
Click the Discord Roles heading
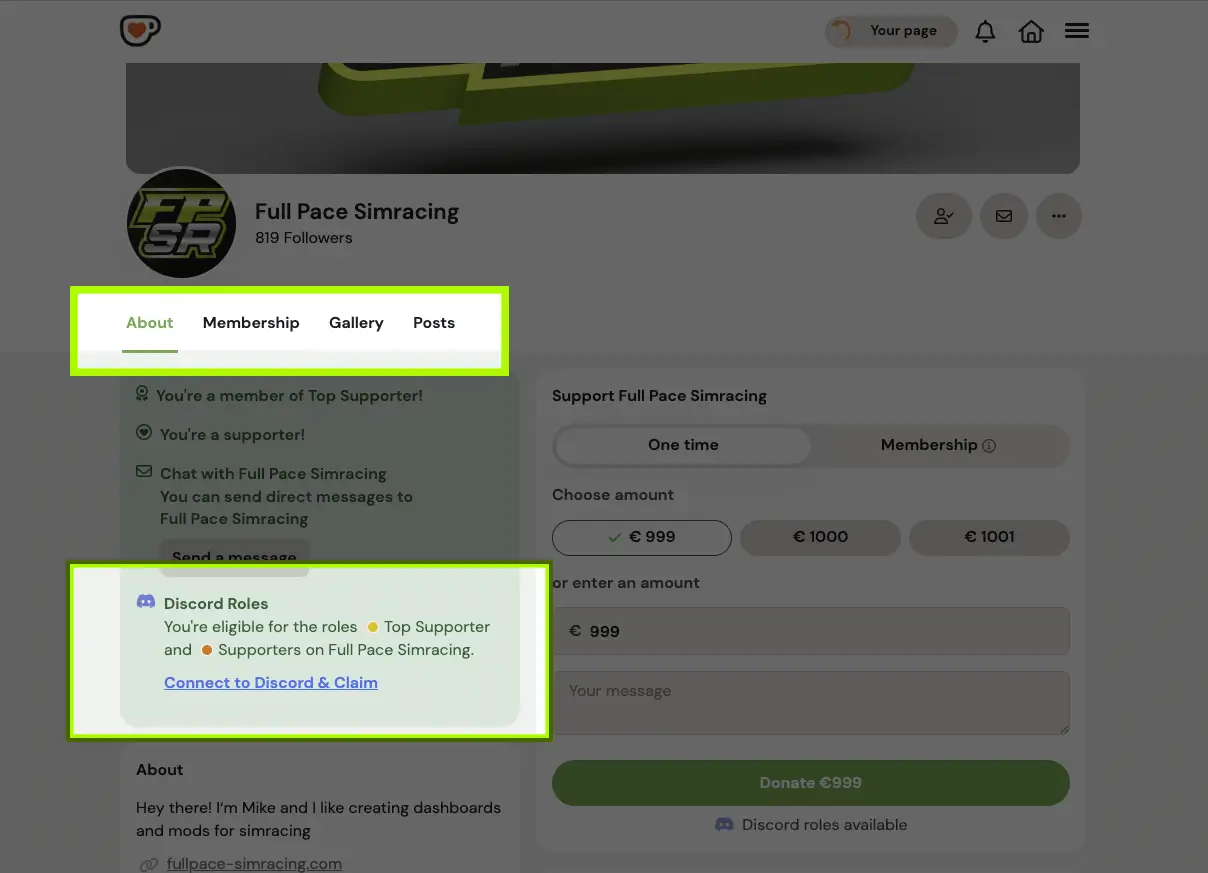pos(216,604)
